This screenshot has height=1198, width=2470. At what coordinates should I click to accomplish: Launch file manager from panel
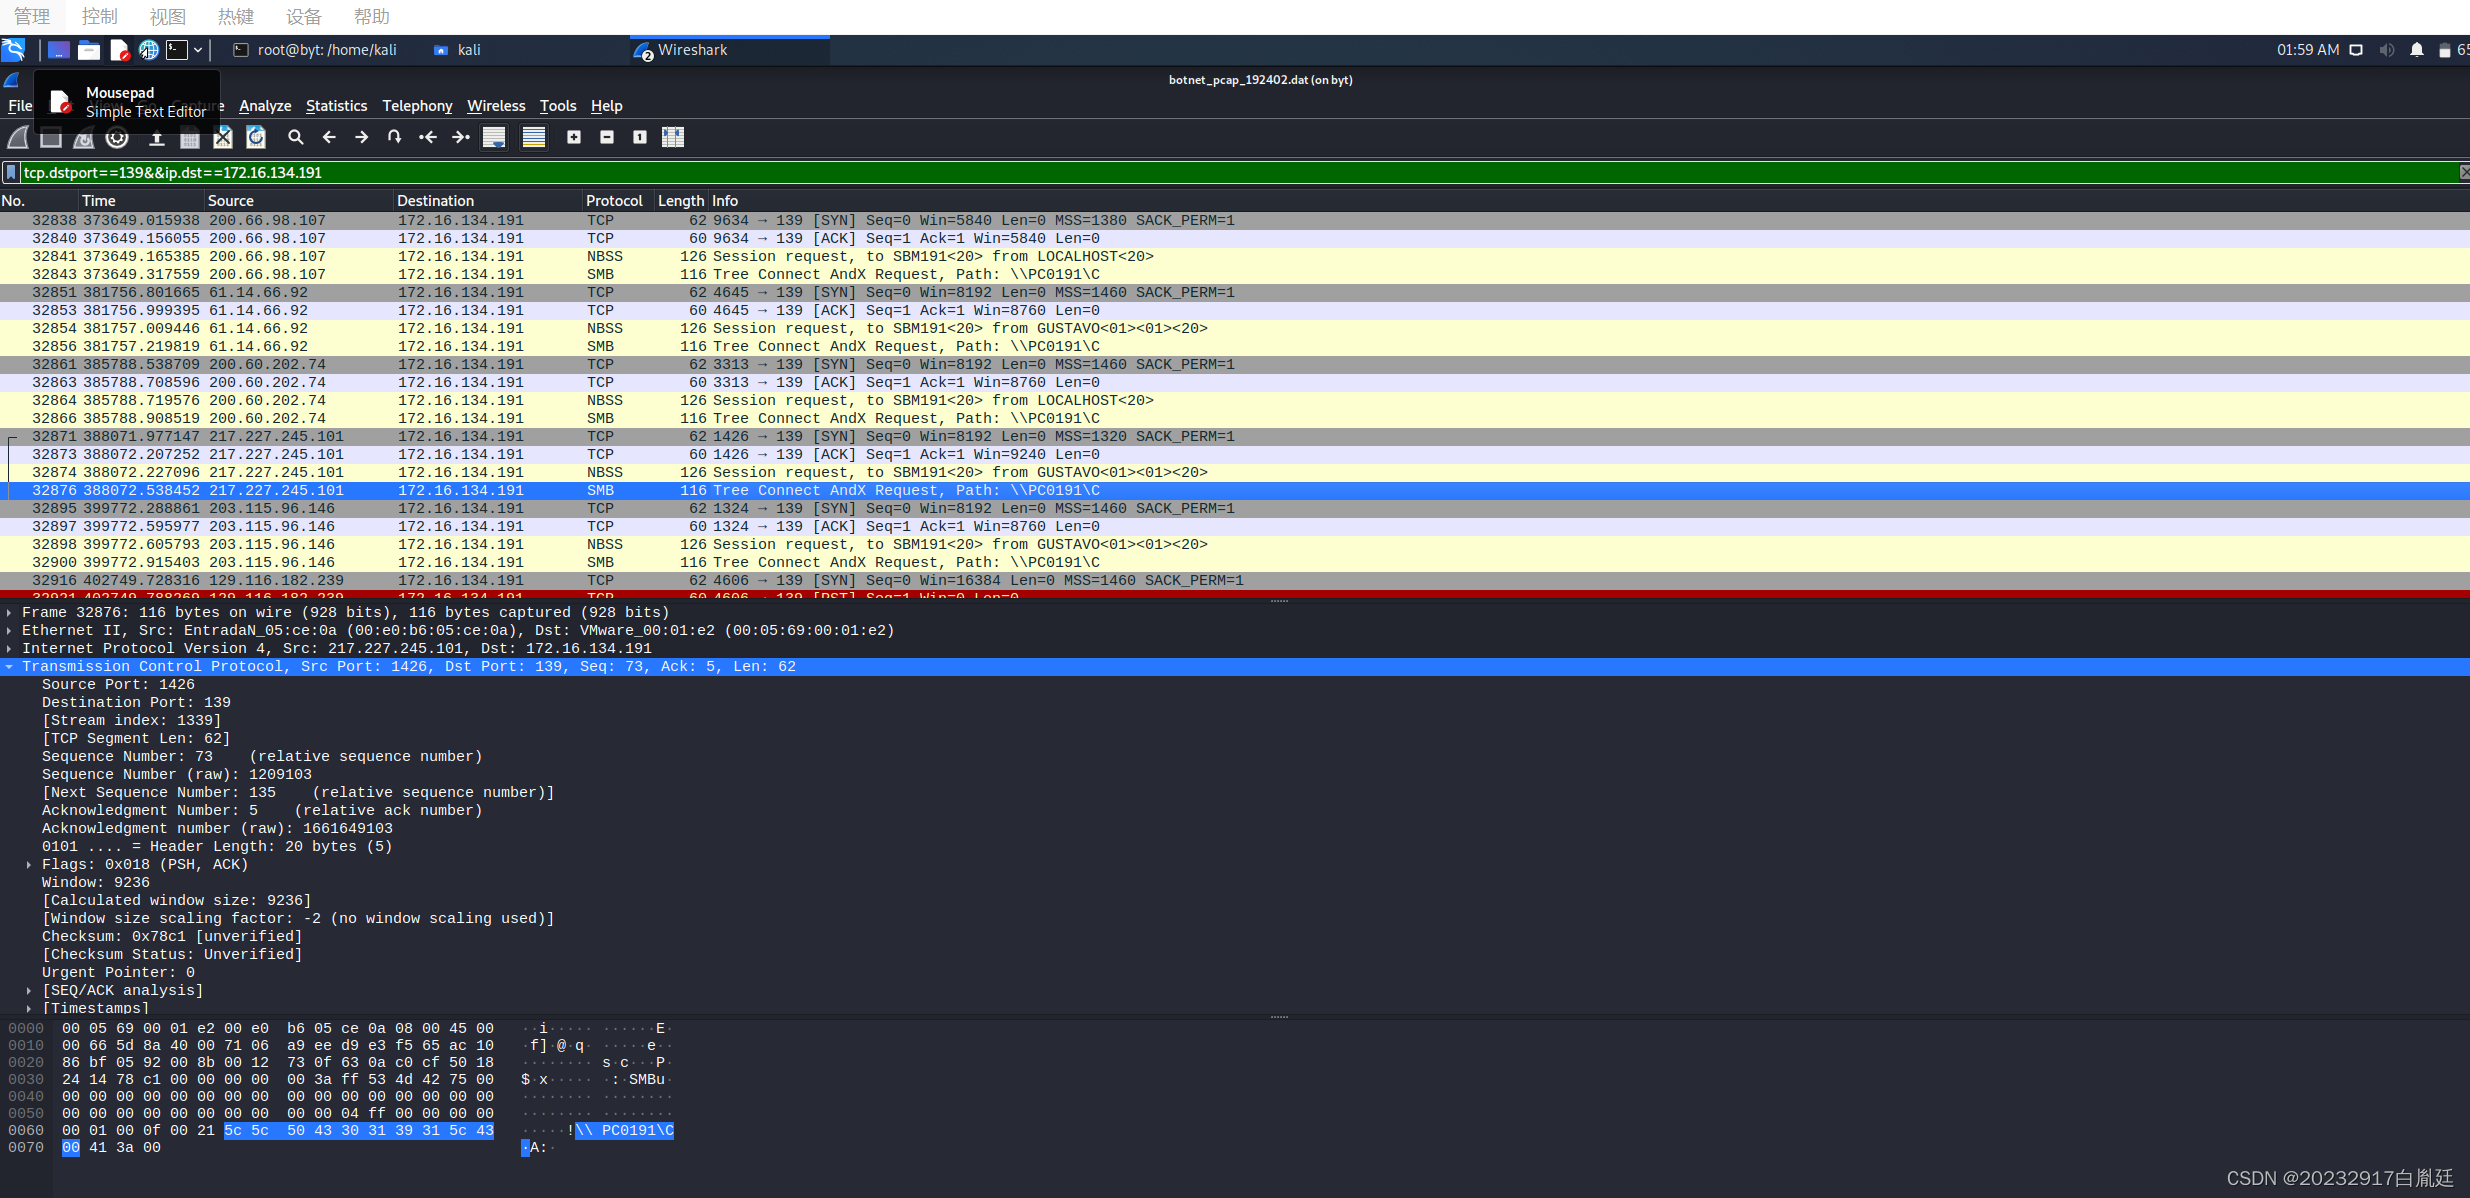click(x=89, y=50)
